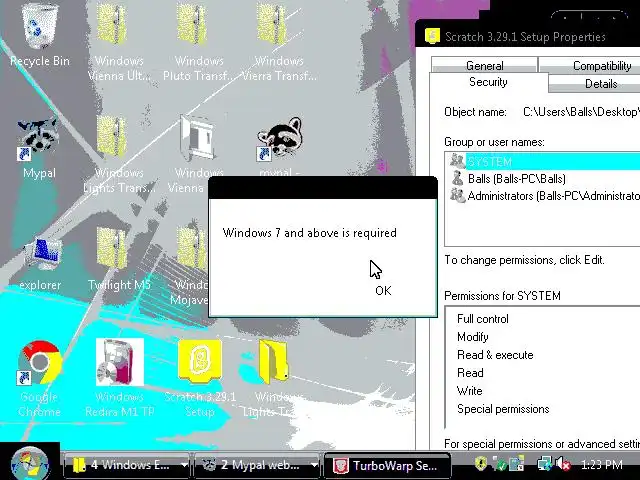Click the muted volume tray icon
Screen dimensions: 640x480
point(563,464)
